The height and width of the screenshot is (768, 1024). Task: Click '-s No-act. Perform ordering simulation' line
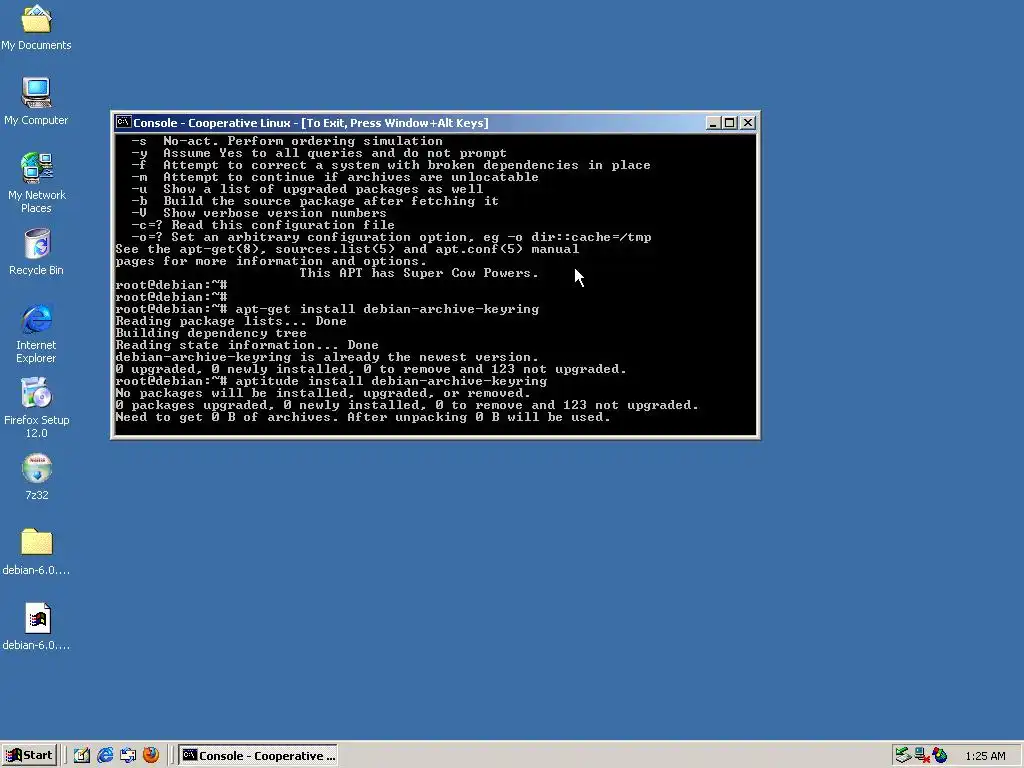(287, 141)
